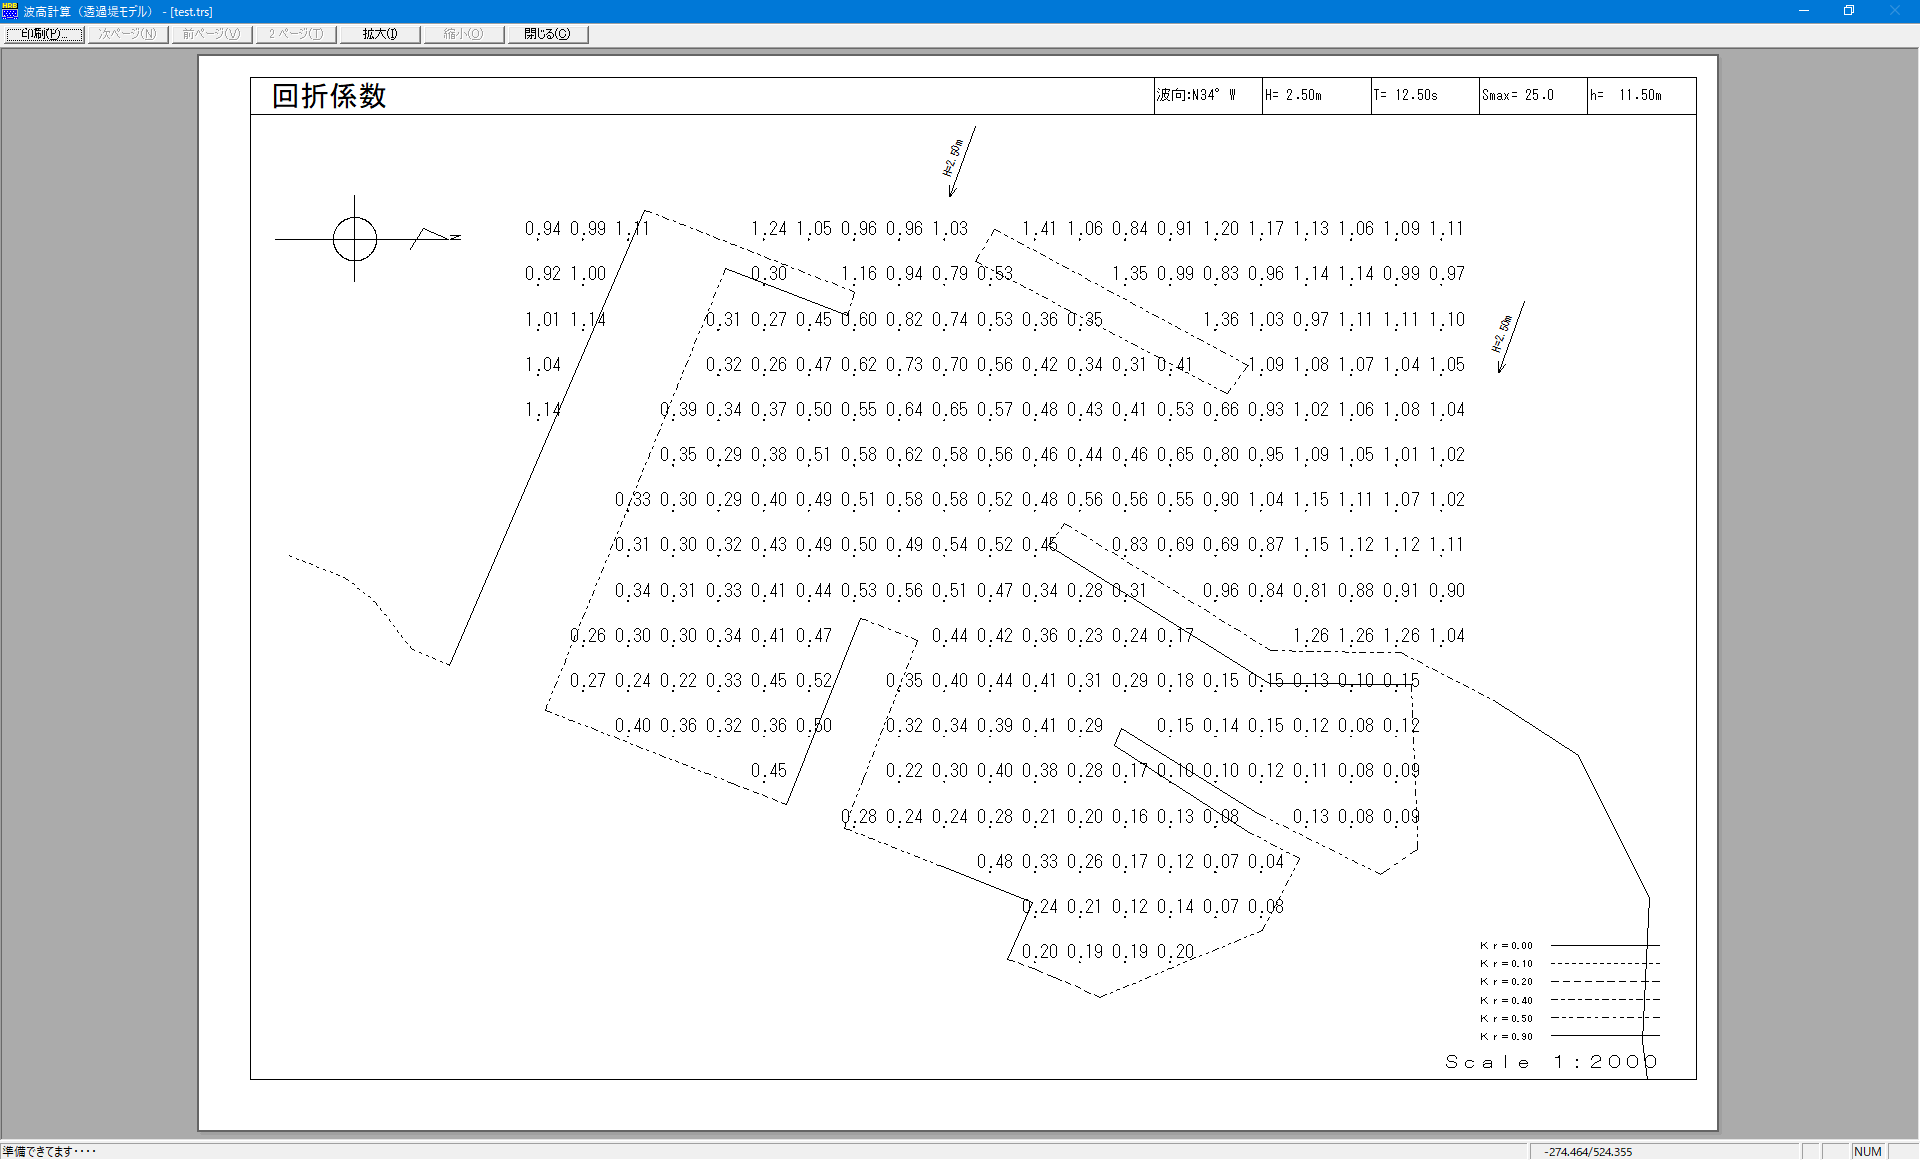
Task: Click the diffraction value 0.88
Action: coord(1356,591)
